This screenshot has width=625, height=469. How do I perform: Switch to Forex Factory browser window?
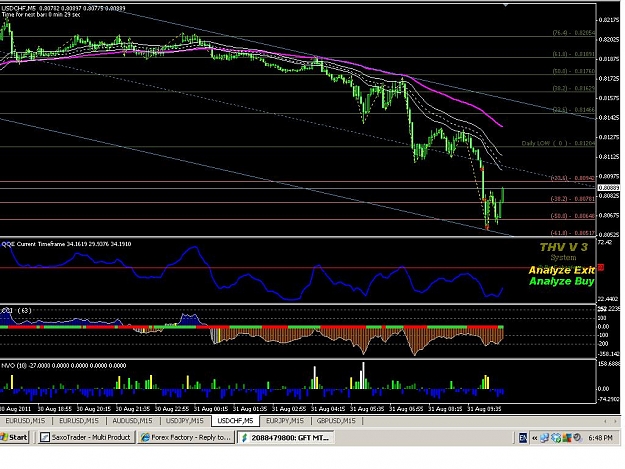pos(186,438)
